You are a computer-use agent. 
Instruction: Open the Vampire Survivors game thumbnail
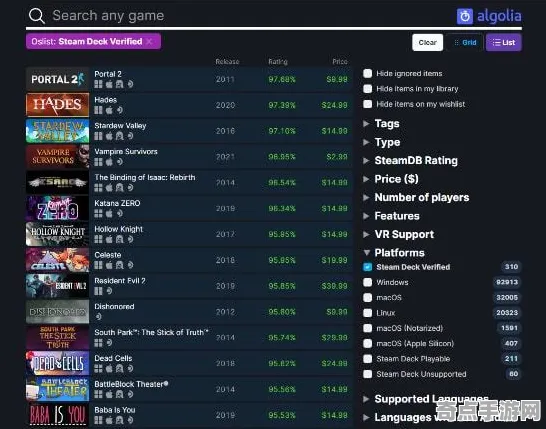(x=57, y=157)
